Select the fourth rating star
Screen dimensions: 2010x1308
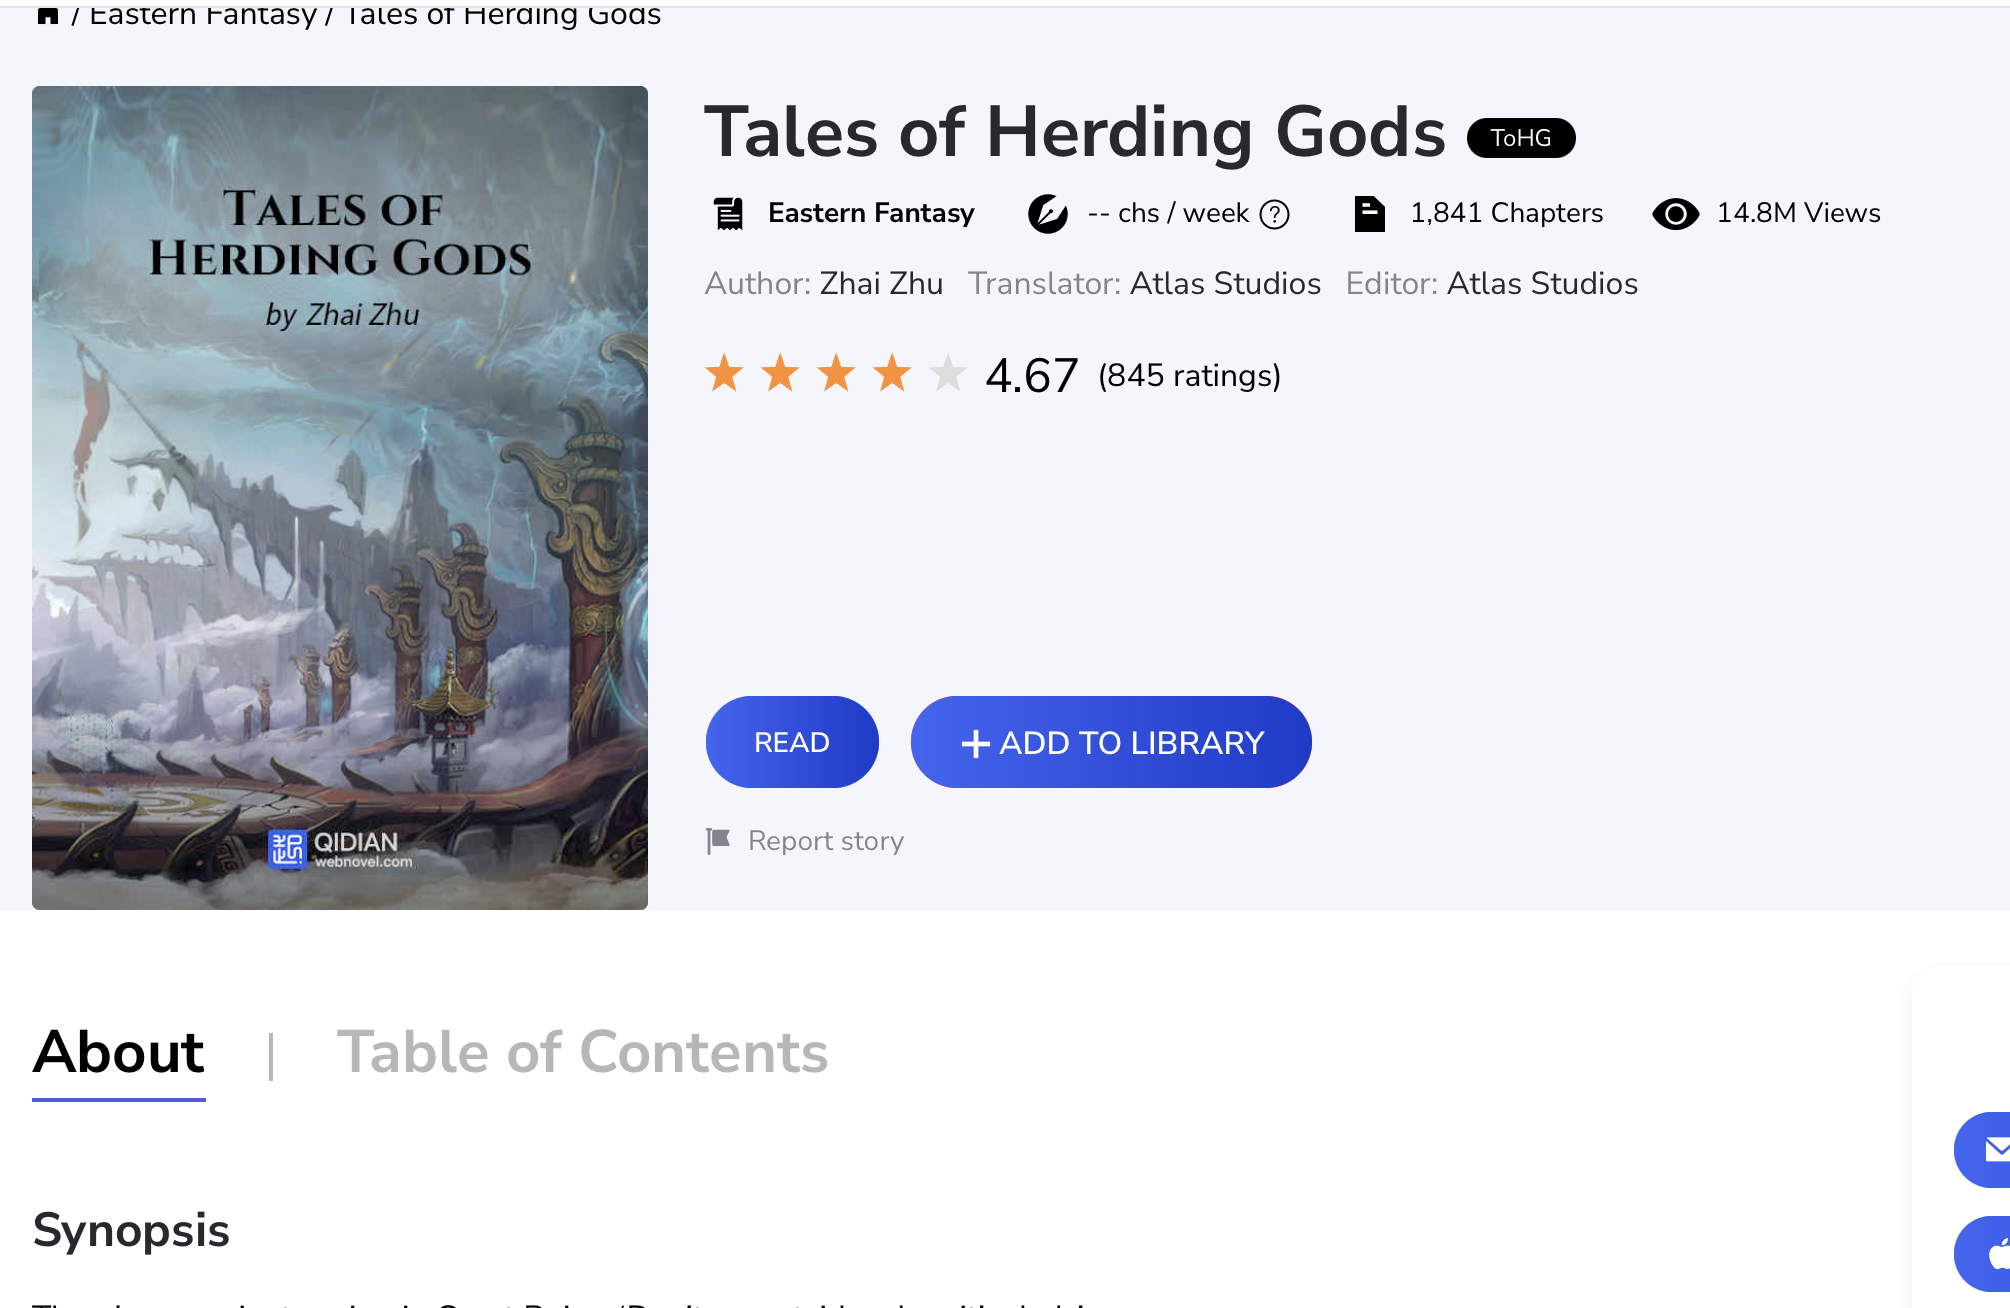(892, 374)
